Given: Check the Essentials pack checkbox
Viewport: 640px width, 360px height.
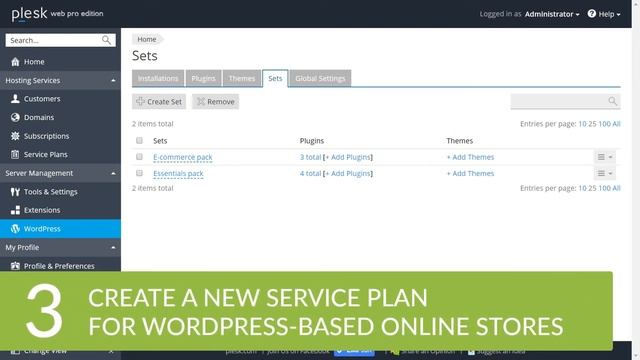Looking at the screenshot, I should pos(139,173).
